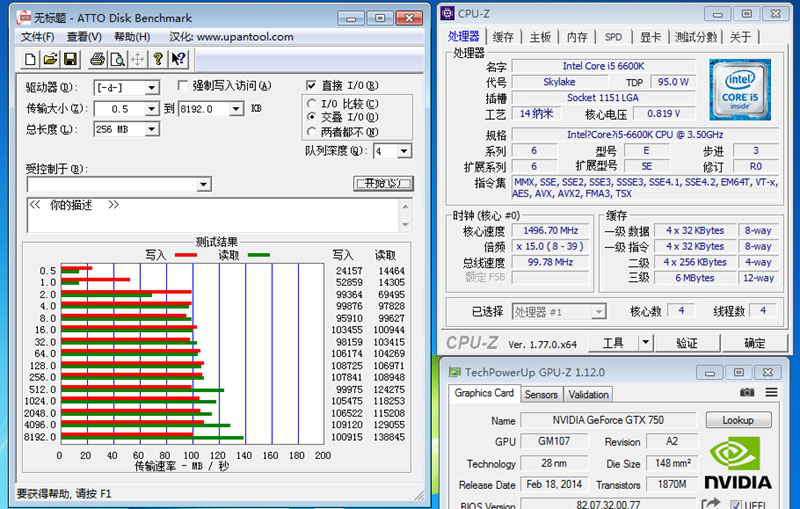Click the 1496.70 MHz core speed value
The image size is (800, 509).
click(551, 231)
